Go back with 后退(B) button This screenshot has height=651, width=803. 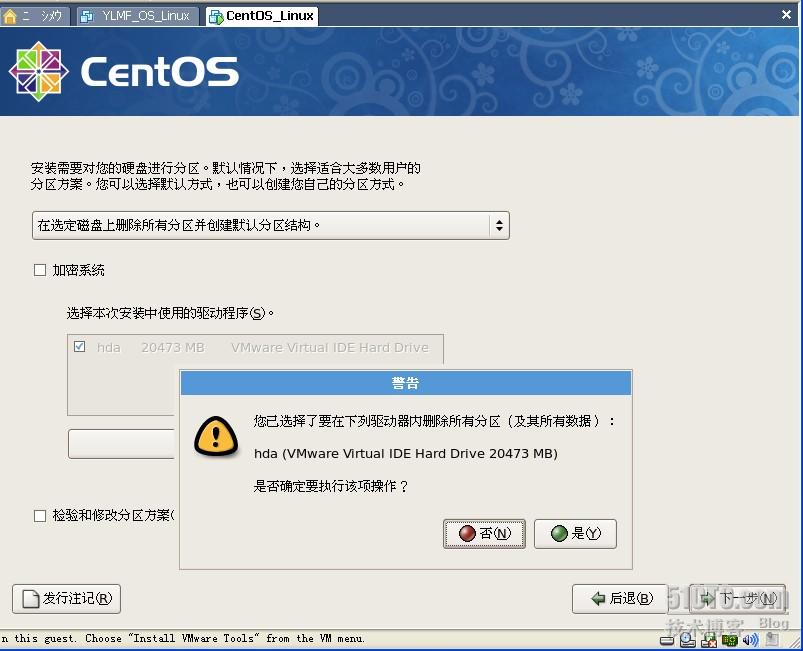coord(620,599)
